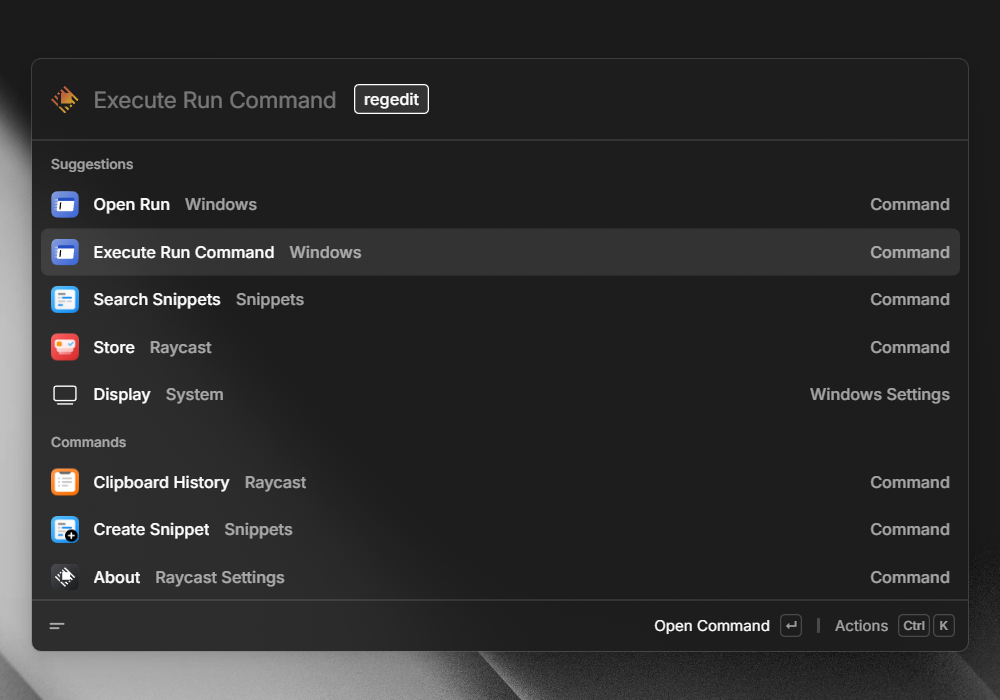Open the bottom-left footer menu icon
This screenshot has width=1000, height=700.
(57, 626)
